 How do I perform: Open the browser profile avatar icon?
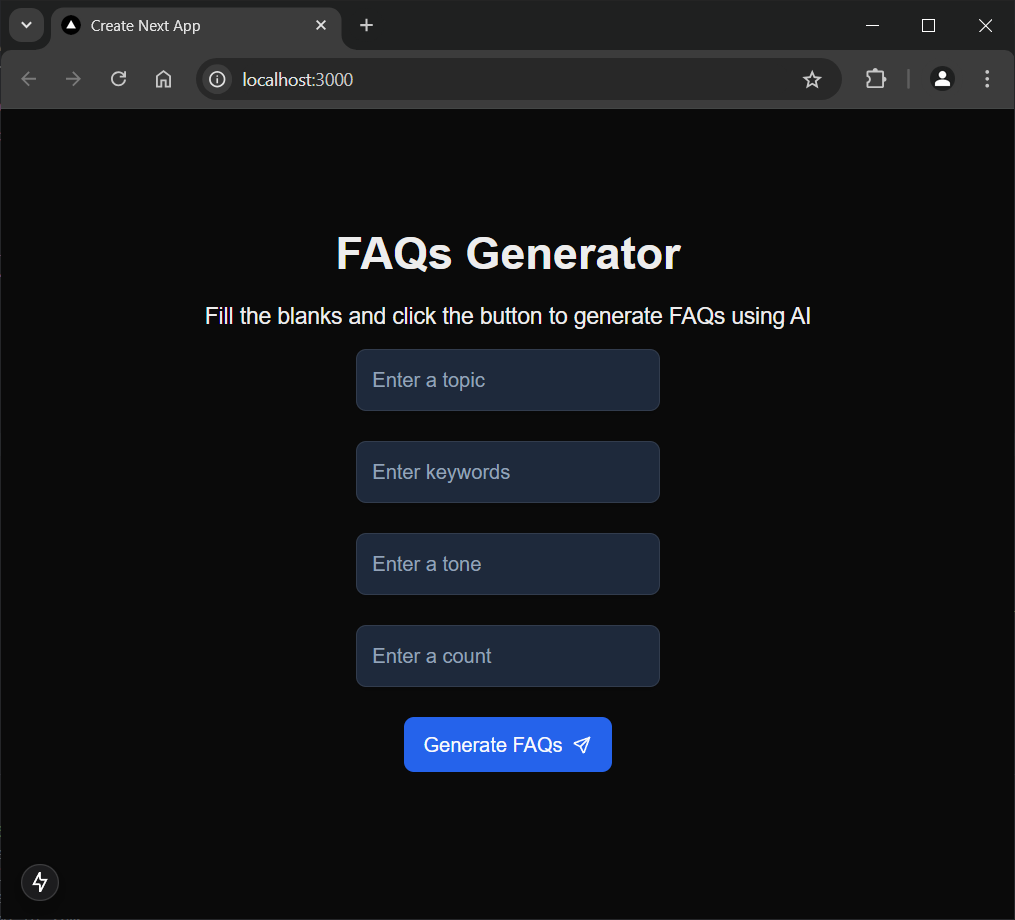click(942, 78)
